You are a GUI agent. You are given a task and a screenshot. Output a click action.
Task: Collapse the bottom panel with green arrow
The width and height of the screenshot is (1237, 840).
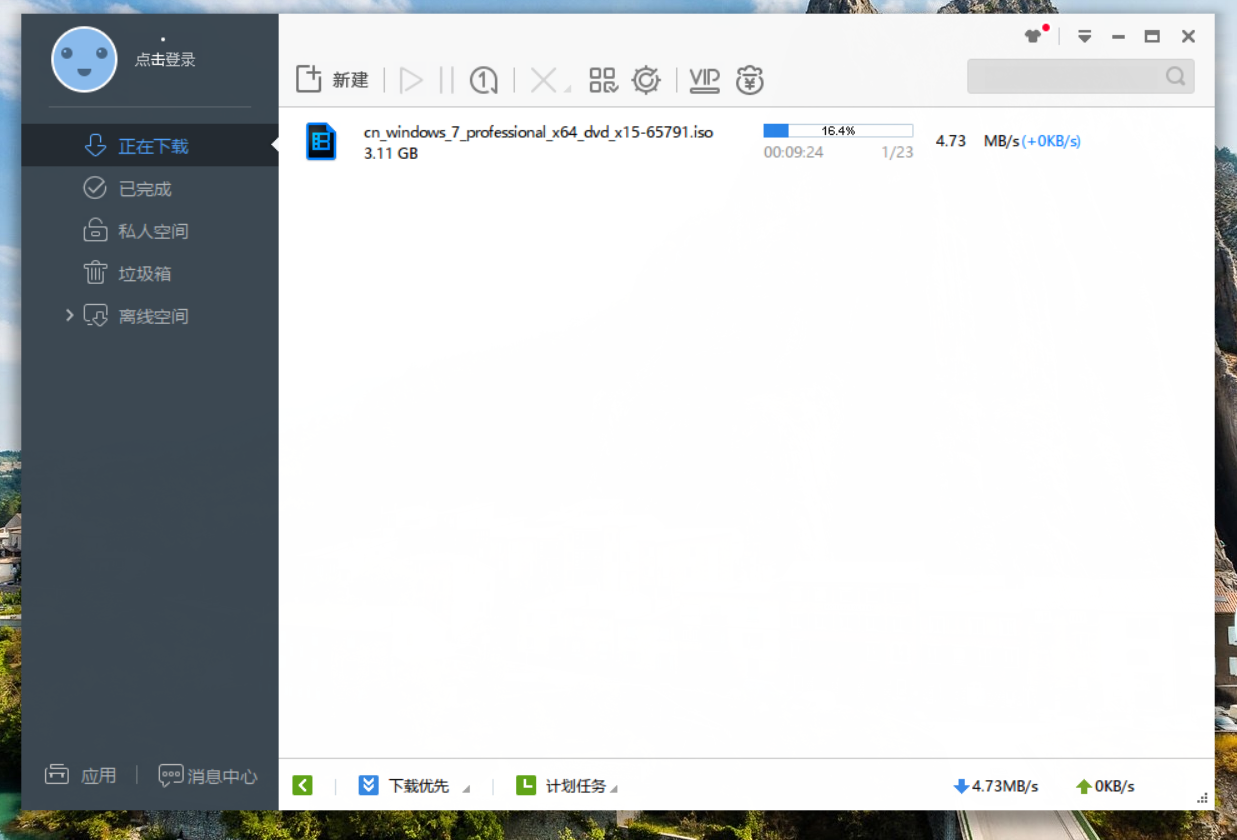click(x=303, y=785)
